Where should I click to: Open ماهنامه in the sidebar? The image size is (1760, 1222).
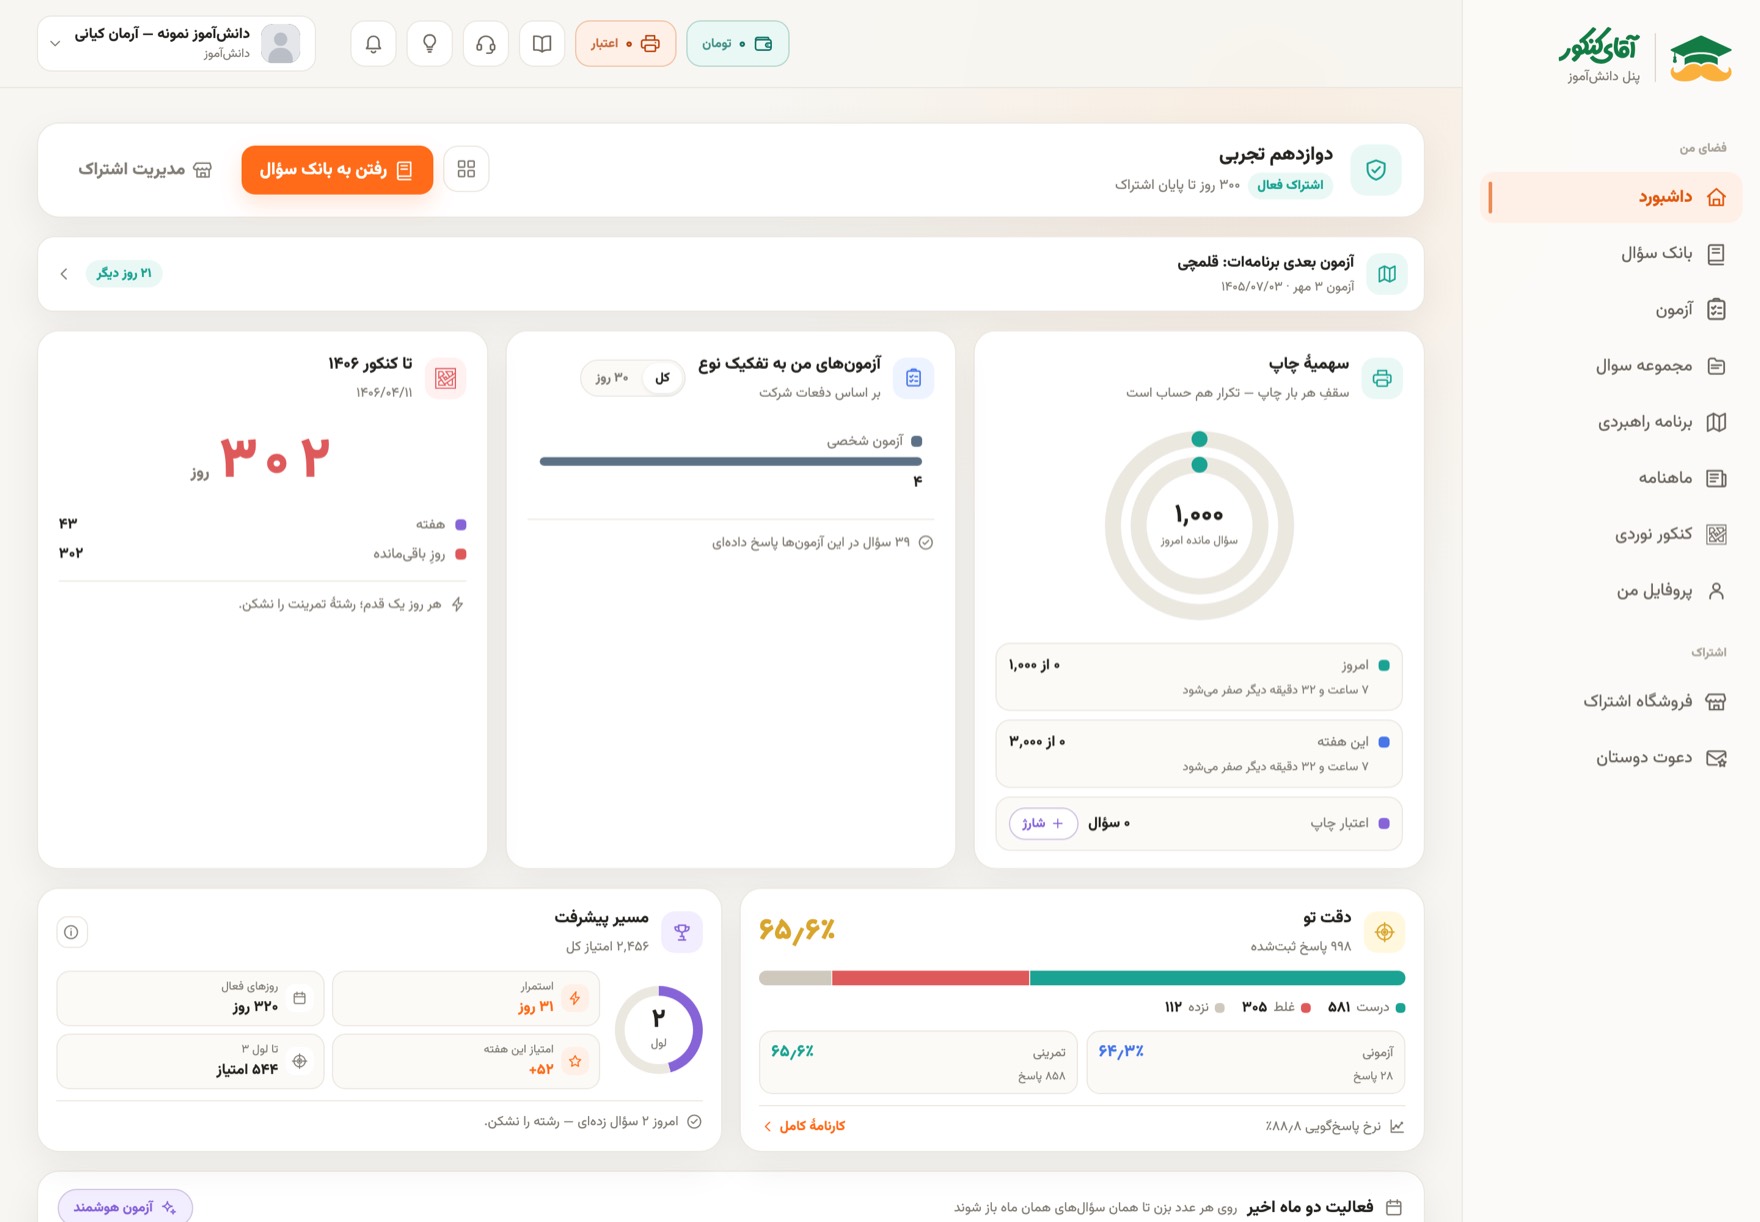[x=1611, y=478]
